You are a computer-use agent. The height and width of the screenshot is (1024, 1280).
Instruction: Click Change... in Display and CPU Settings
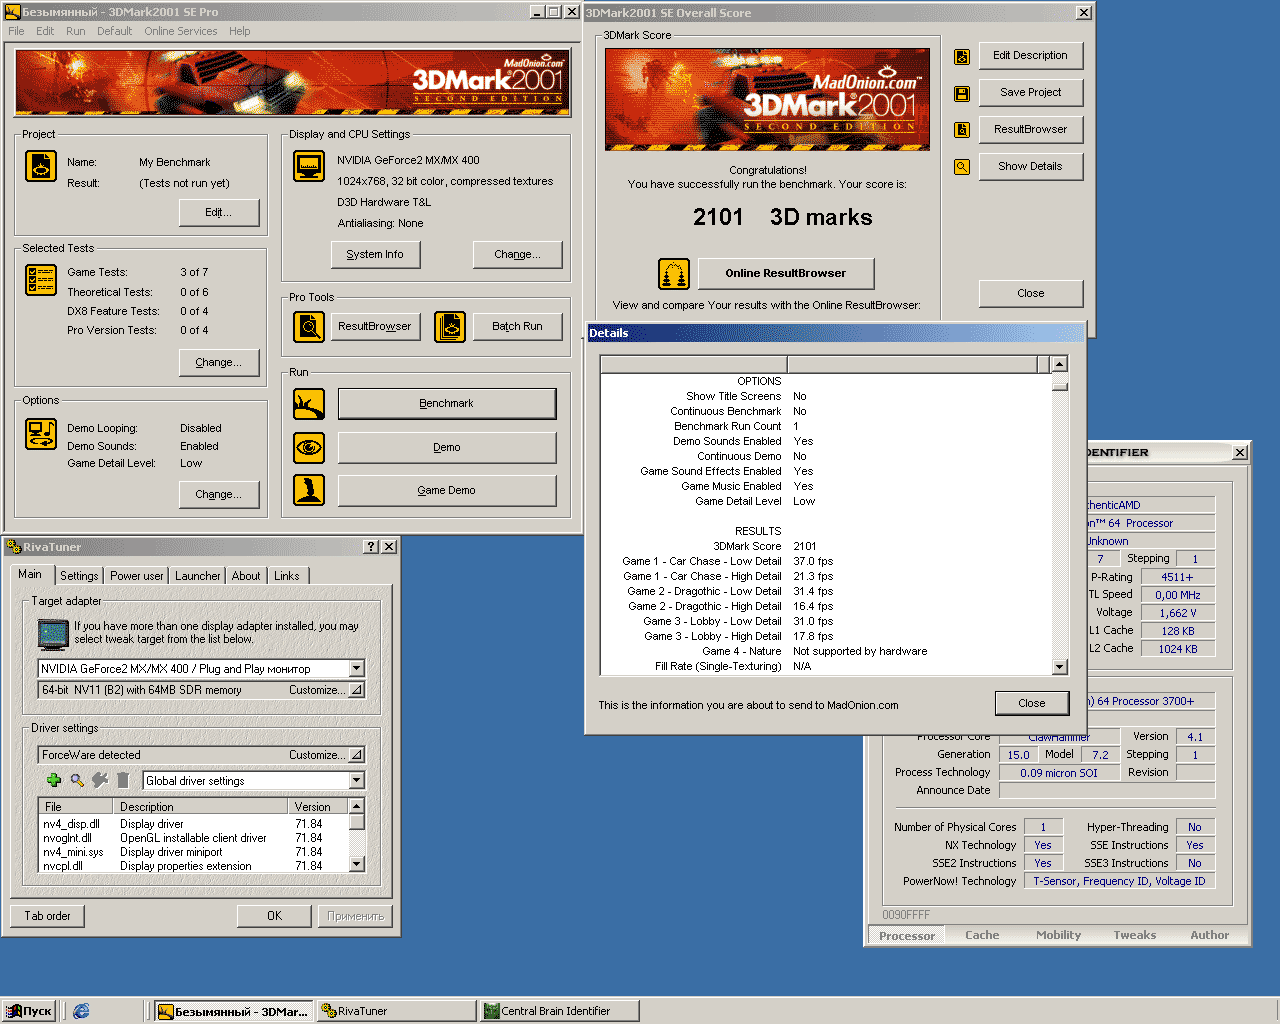pyautogui.click(x=517, y=254)
